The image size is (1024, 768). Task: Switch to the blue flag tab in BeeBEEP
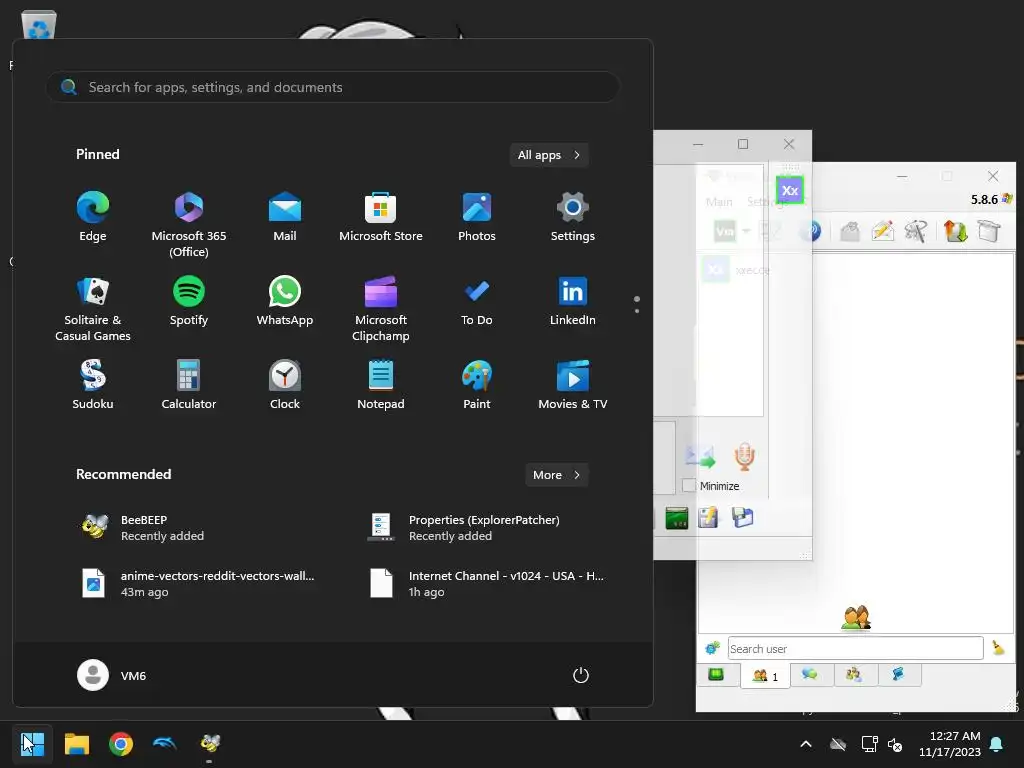pyautogui.click(x=899, y=675)
